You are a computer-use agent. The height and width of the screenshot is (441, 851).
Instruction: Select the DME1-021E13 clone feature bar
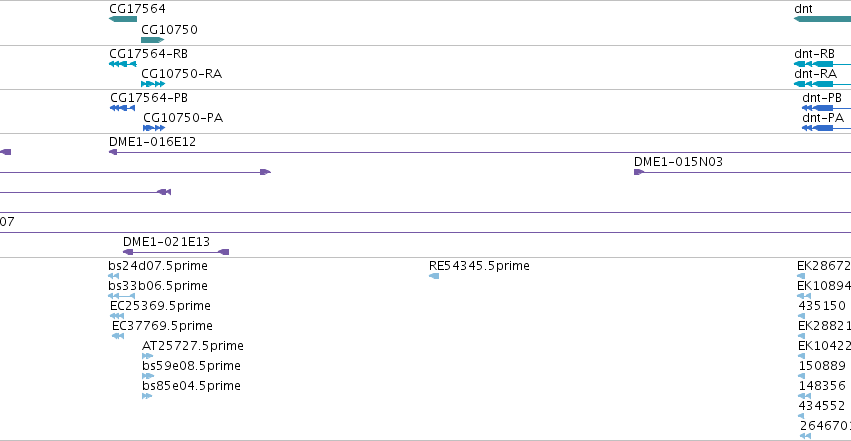coord(176,252)
